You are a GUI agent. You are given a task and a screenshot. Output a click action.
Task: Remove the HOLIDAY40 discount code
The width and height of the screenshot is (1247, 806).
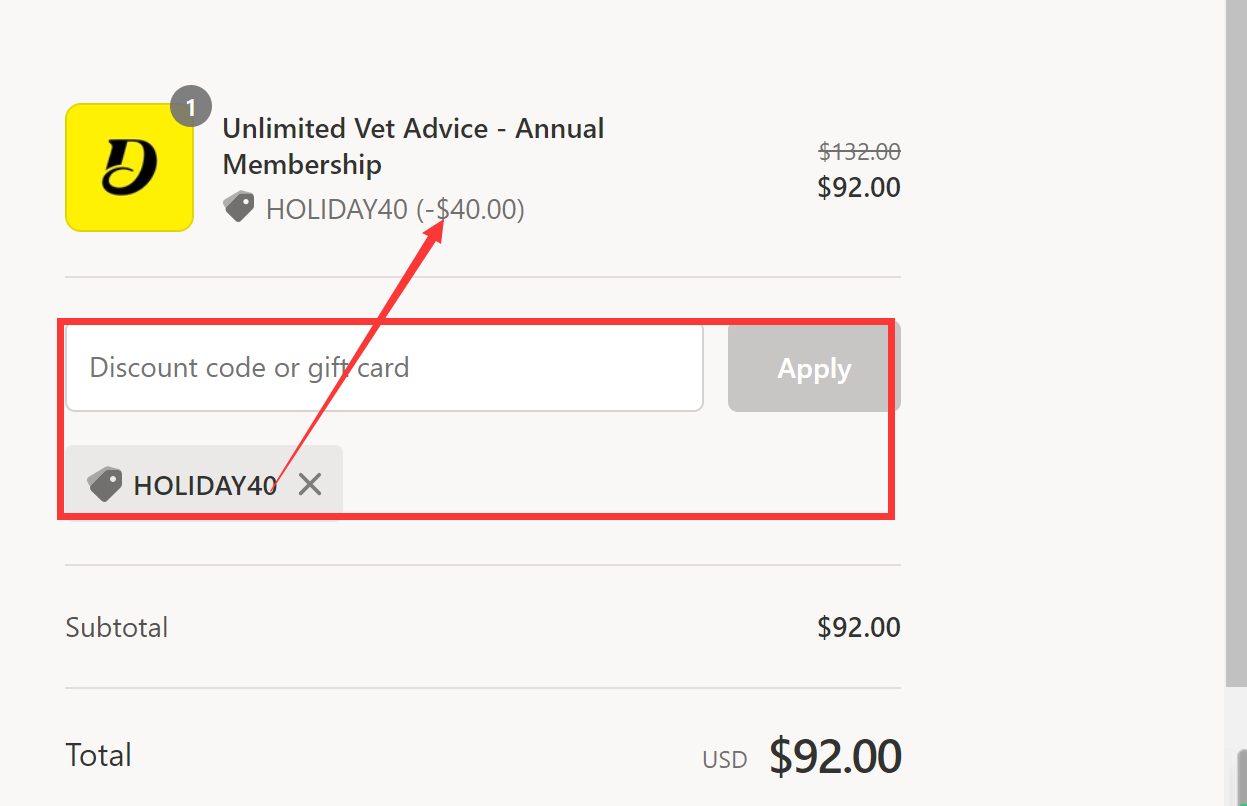(310, 484)
